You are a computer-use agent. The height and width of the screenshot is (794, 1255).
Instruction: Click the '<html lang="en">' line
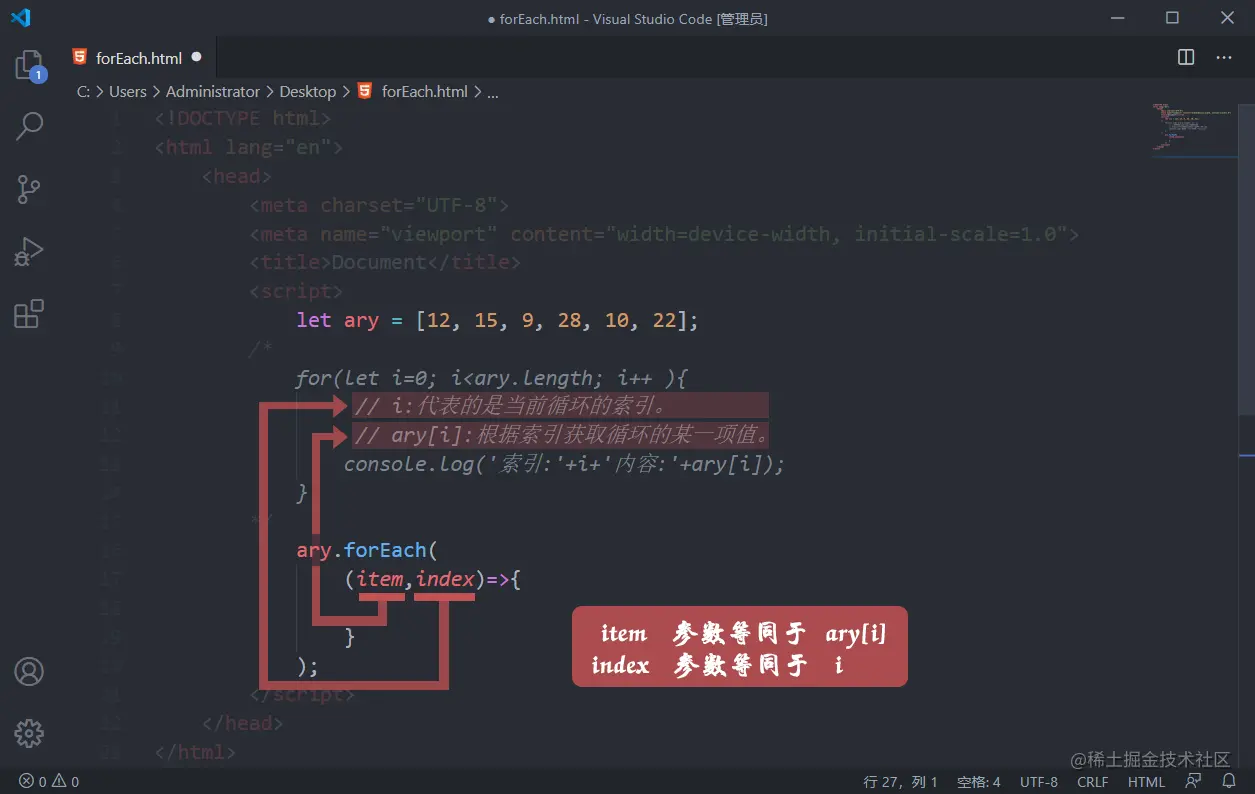249,147
